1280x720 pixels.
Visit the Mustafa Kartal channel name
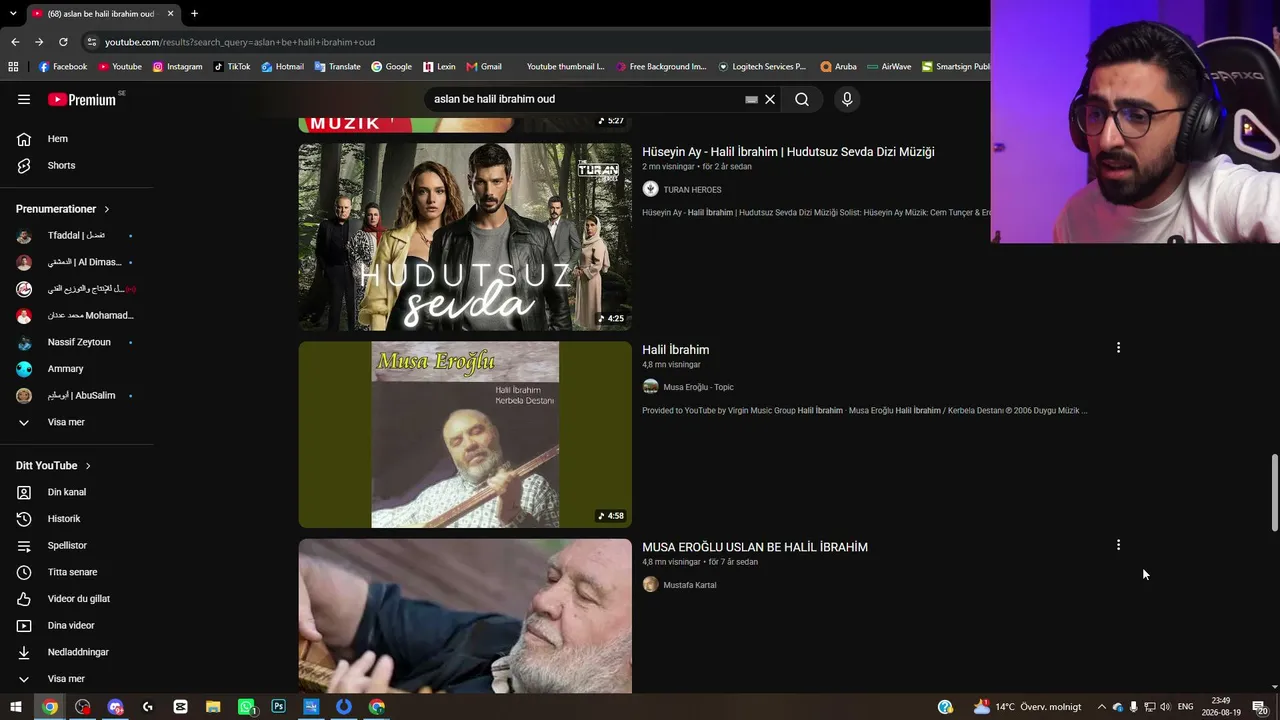tap(690, 585)
